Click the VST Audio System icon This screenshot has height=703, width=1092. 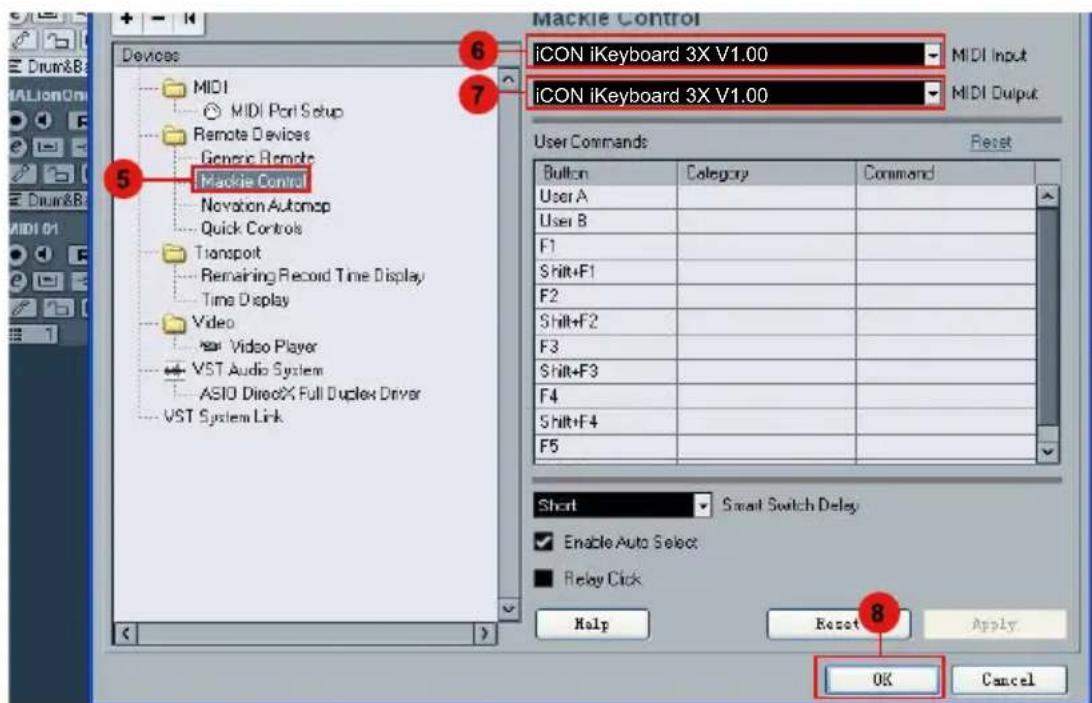click(173, 370)
